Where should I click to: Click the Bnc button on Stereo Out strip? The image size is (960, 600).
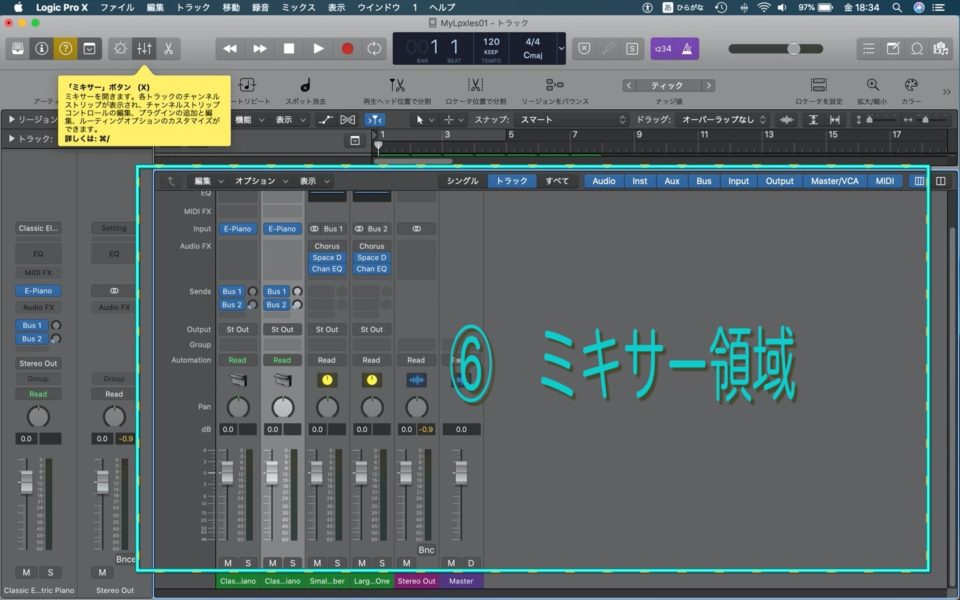click(426, 550)
